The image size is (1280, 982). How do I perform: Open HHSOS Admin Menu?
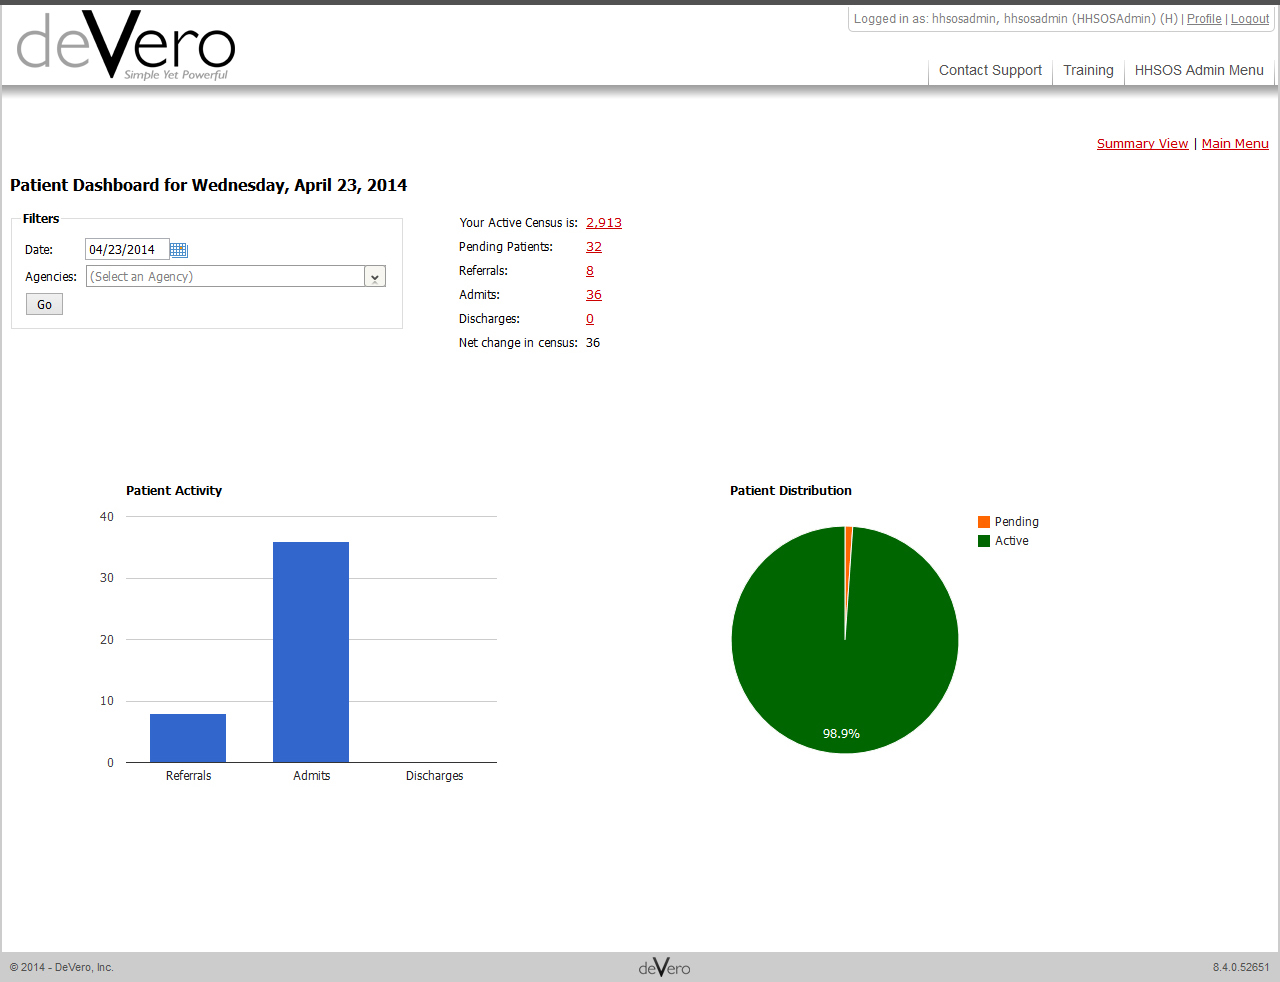tap(1199, 70)
